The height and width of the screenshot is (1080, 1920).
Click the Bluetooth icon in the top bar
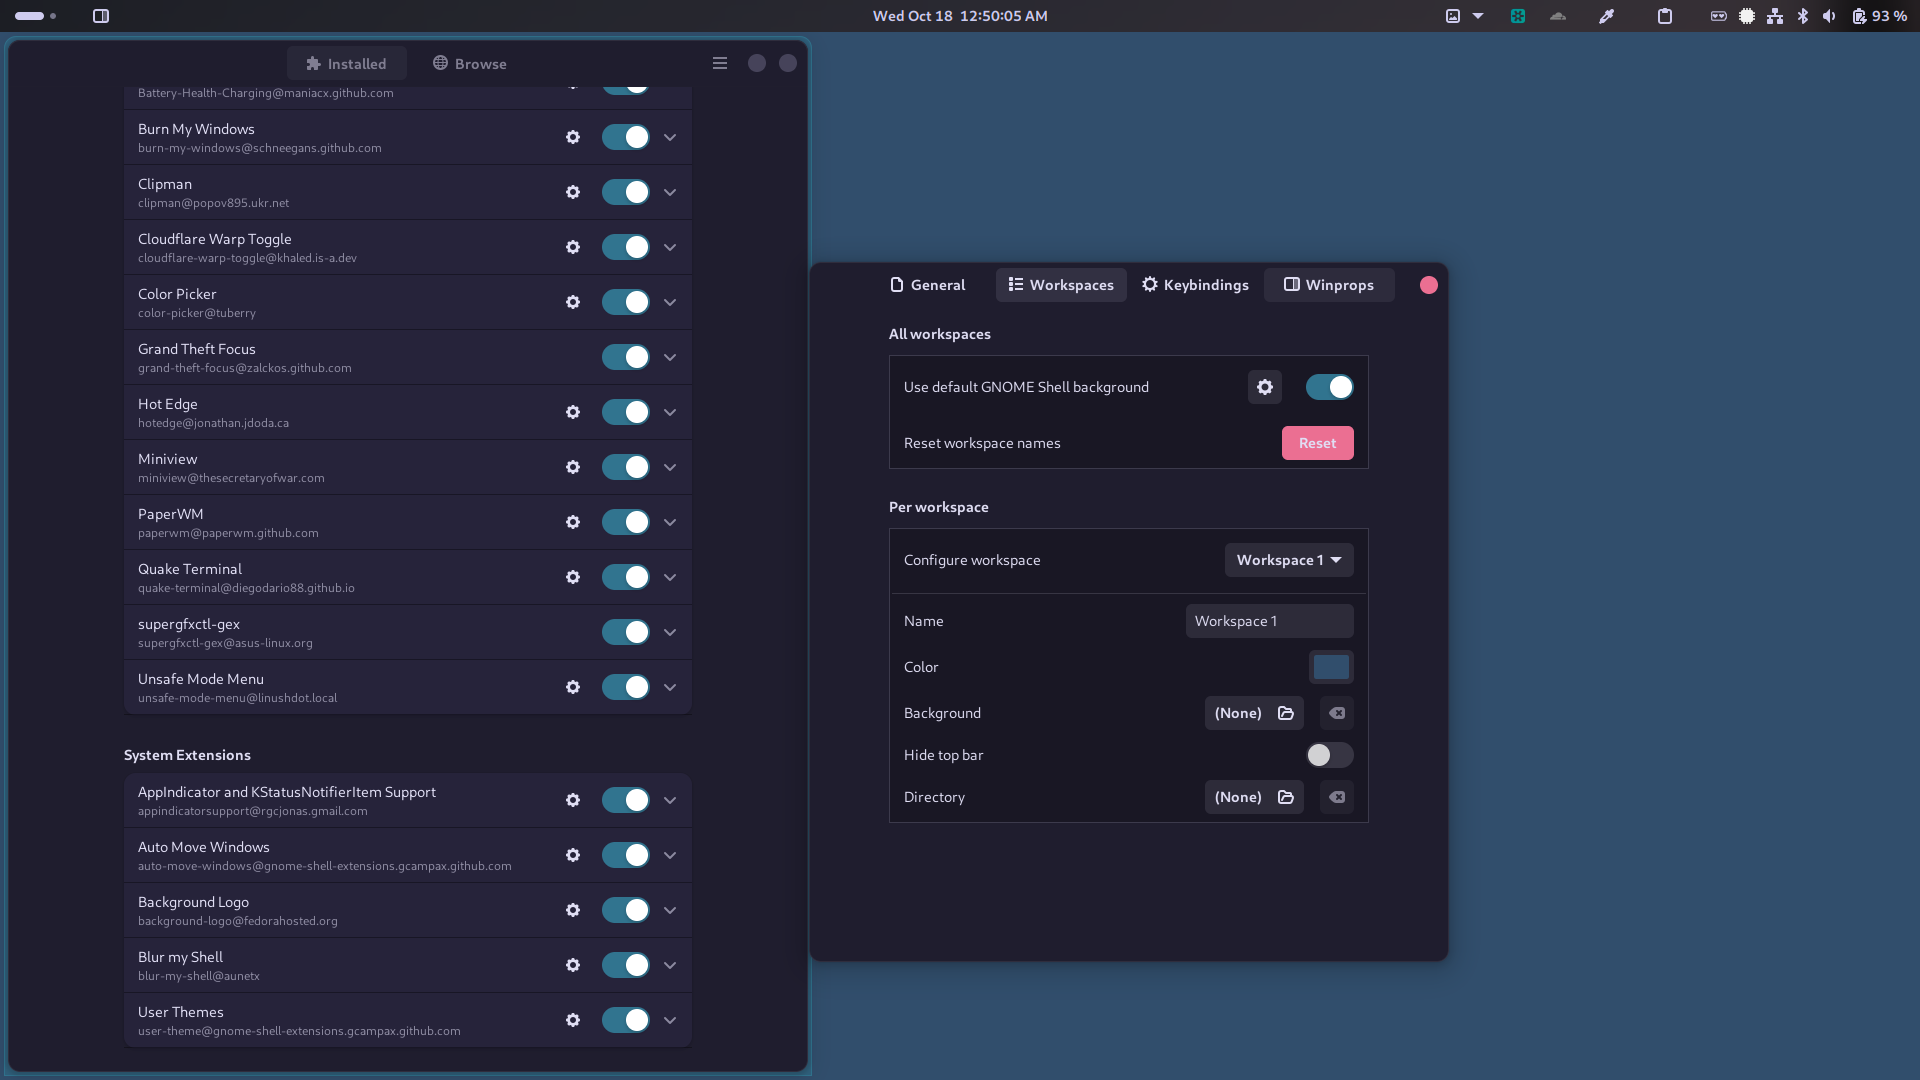[1803, 15]
